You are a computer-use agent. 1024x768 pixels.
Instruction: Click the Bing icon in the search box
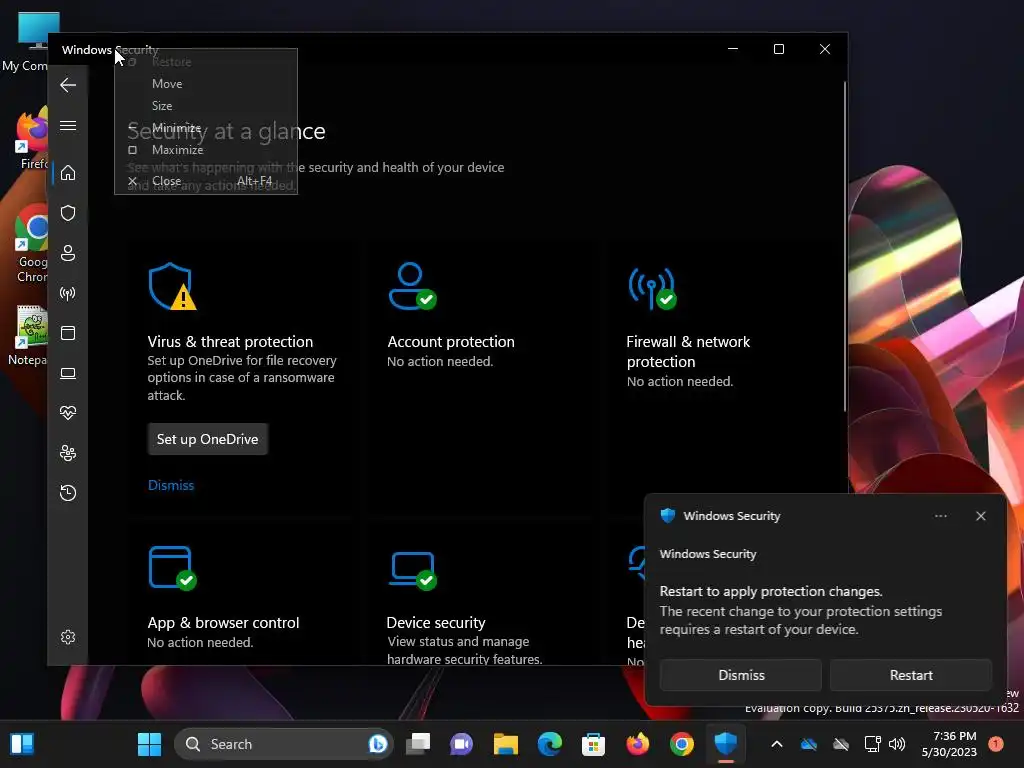(377, 744)
